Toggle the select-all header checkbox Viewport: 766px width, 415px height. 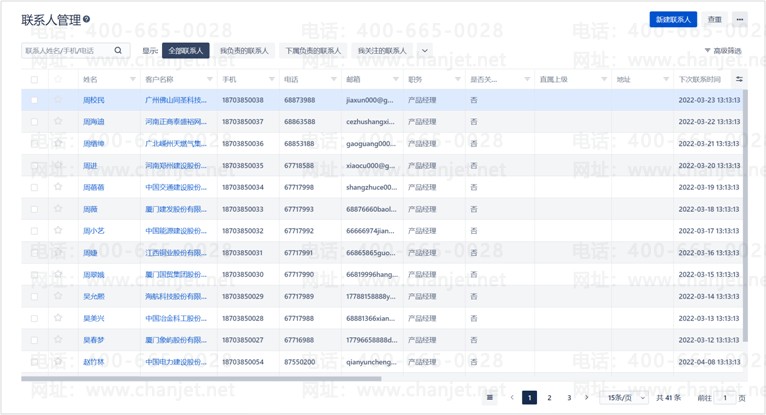[x=34, y=80]
